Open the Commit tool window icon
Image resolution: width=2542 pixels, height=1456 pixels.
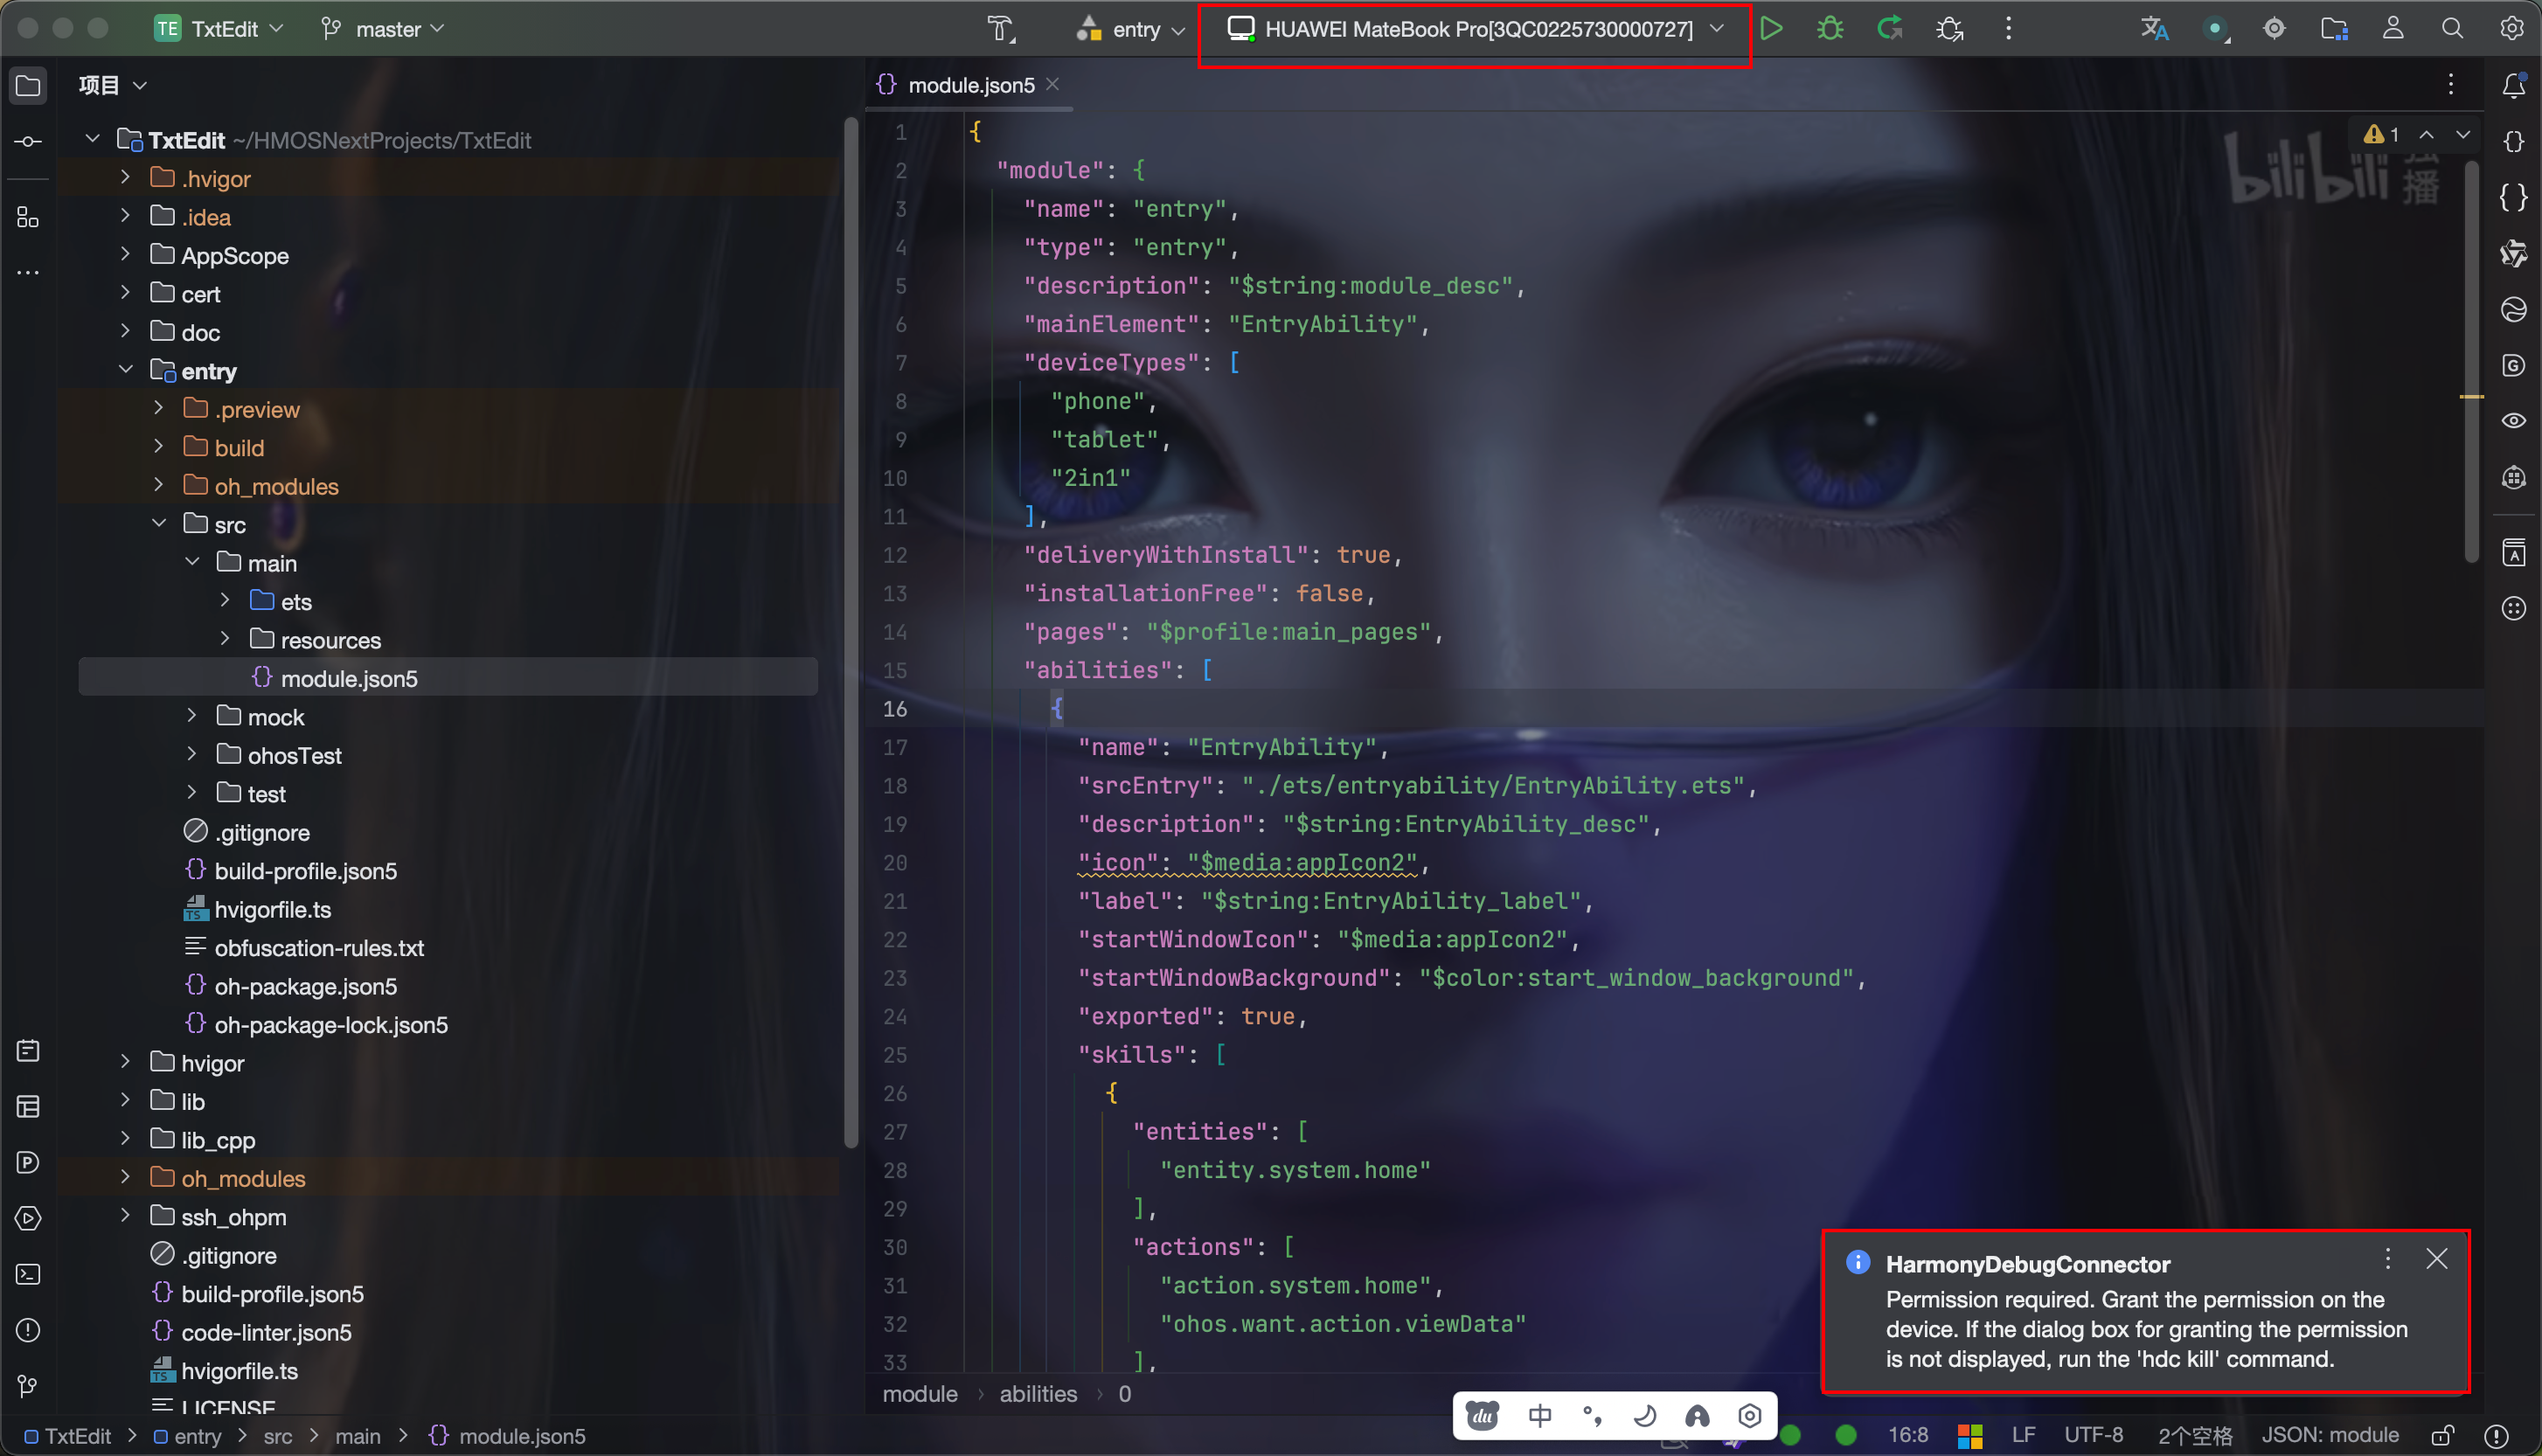click(28, 142)
